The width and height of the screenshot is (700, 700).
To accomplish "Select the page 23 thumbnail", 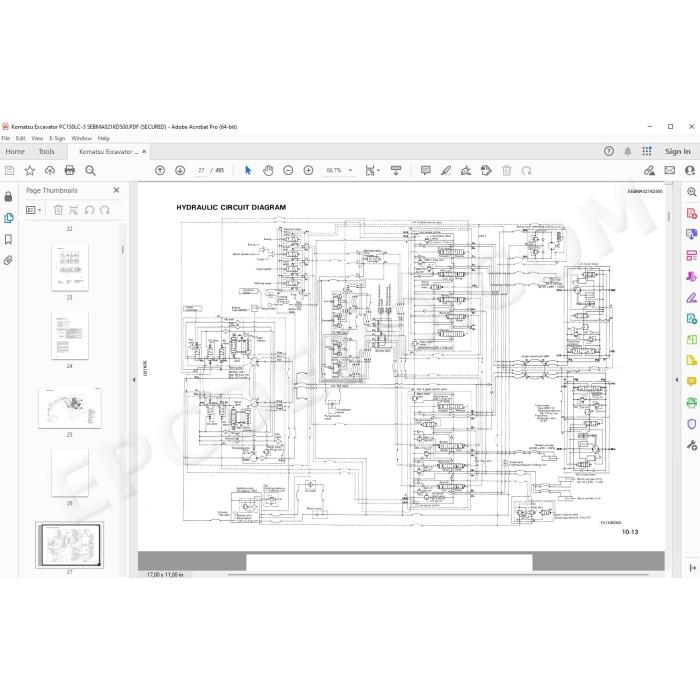I will point(70,267).
